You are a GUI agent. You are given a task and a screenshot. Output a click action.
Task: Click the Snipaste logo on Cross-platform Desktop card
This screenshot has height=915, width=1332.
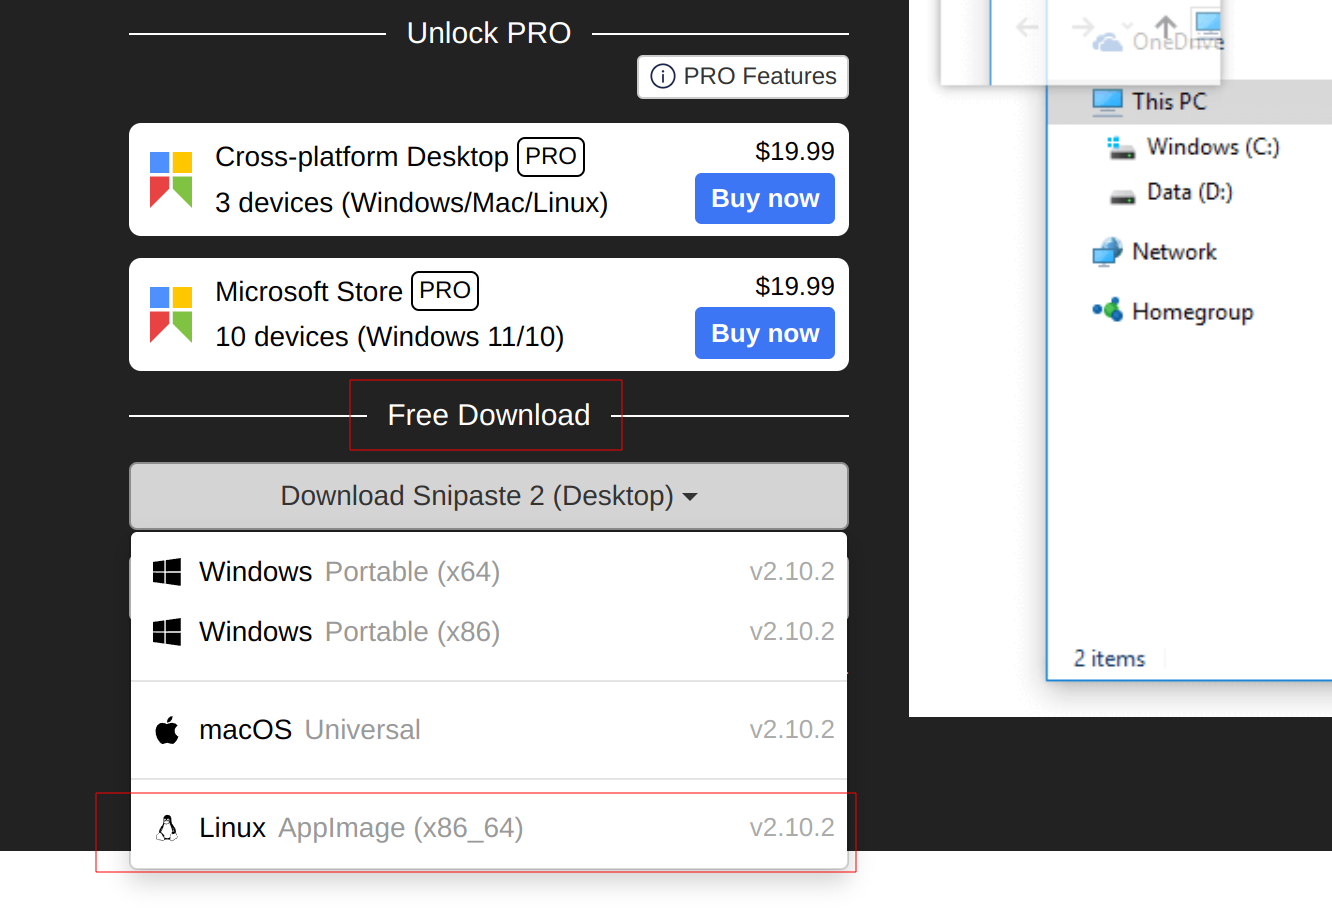pos(171,180)
